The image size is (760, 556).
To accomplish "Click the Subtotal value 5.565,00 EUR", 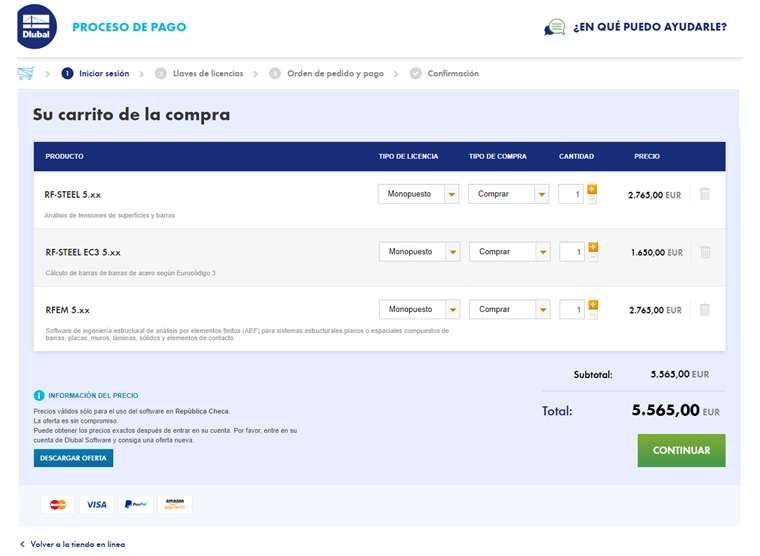I will coord(680,374).
